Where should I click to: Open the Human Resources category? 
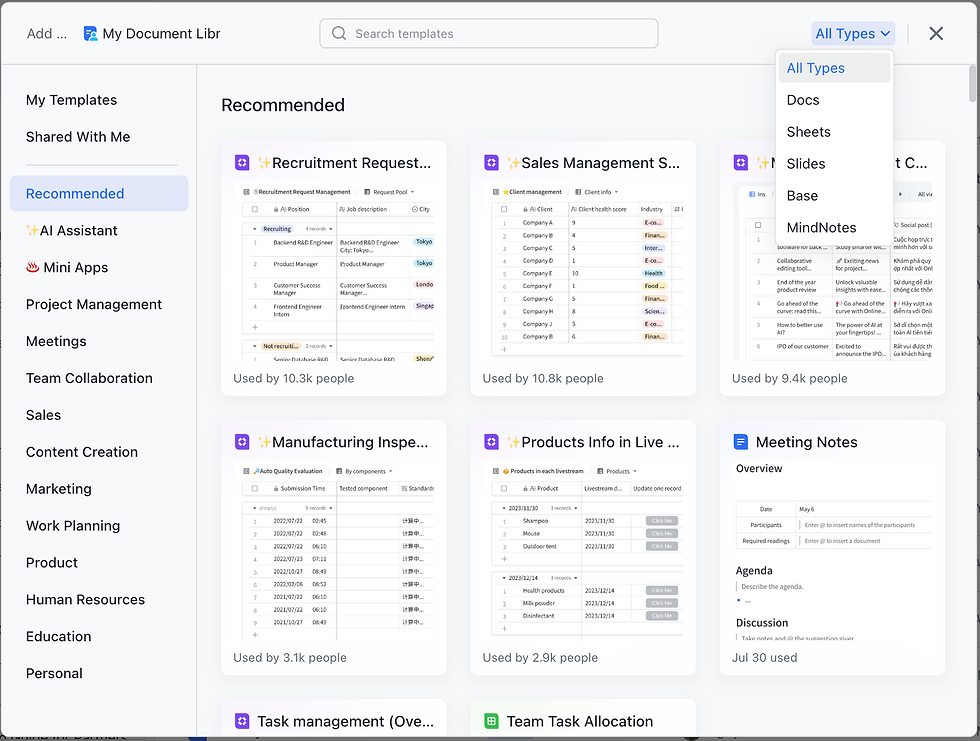coord(99,599)
